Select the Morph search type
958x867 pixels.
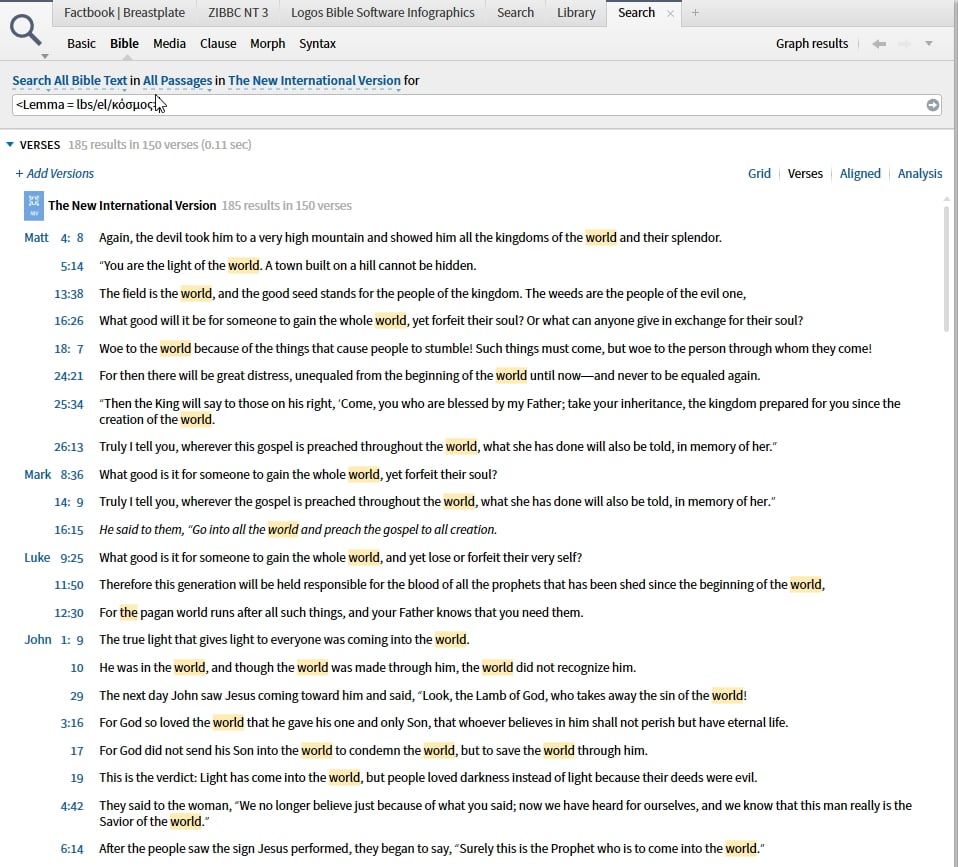(x=268, y=43)
